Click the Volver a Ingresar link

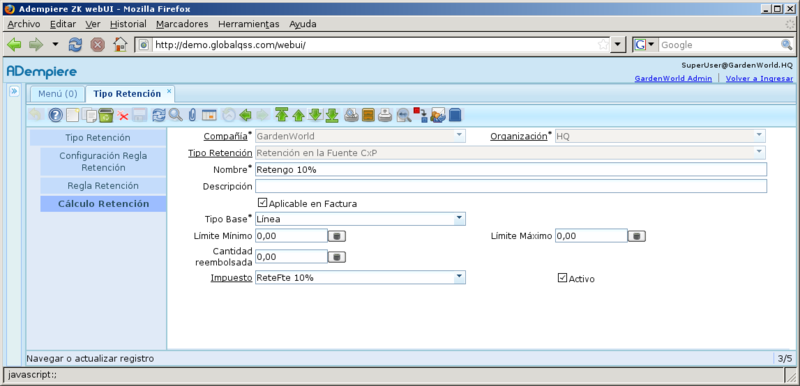pyautogui.click(x=759, y=79)
